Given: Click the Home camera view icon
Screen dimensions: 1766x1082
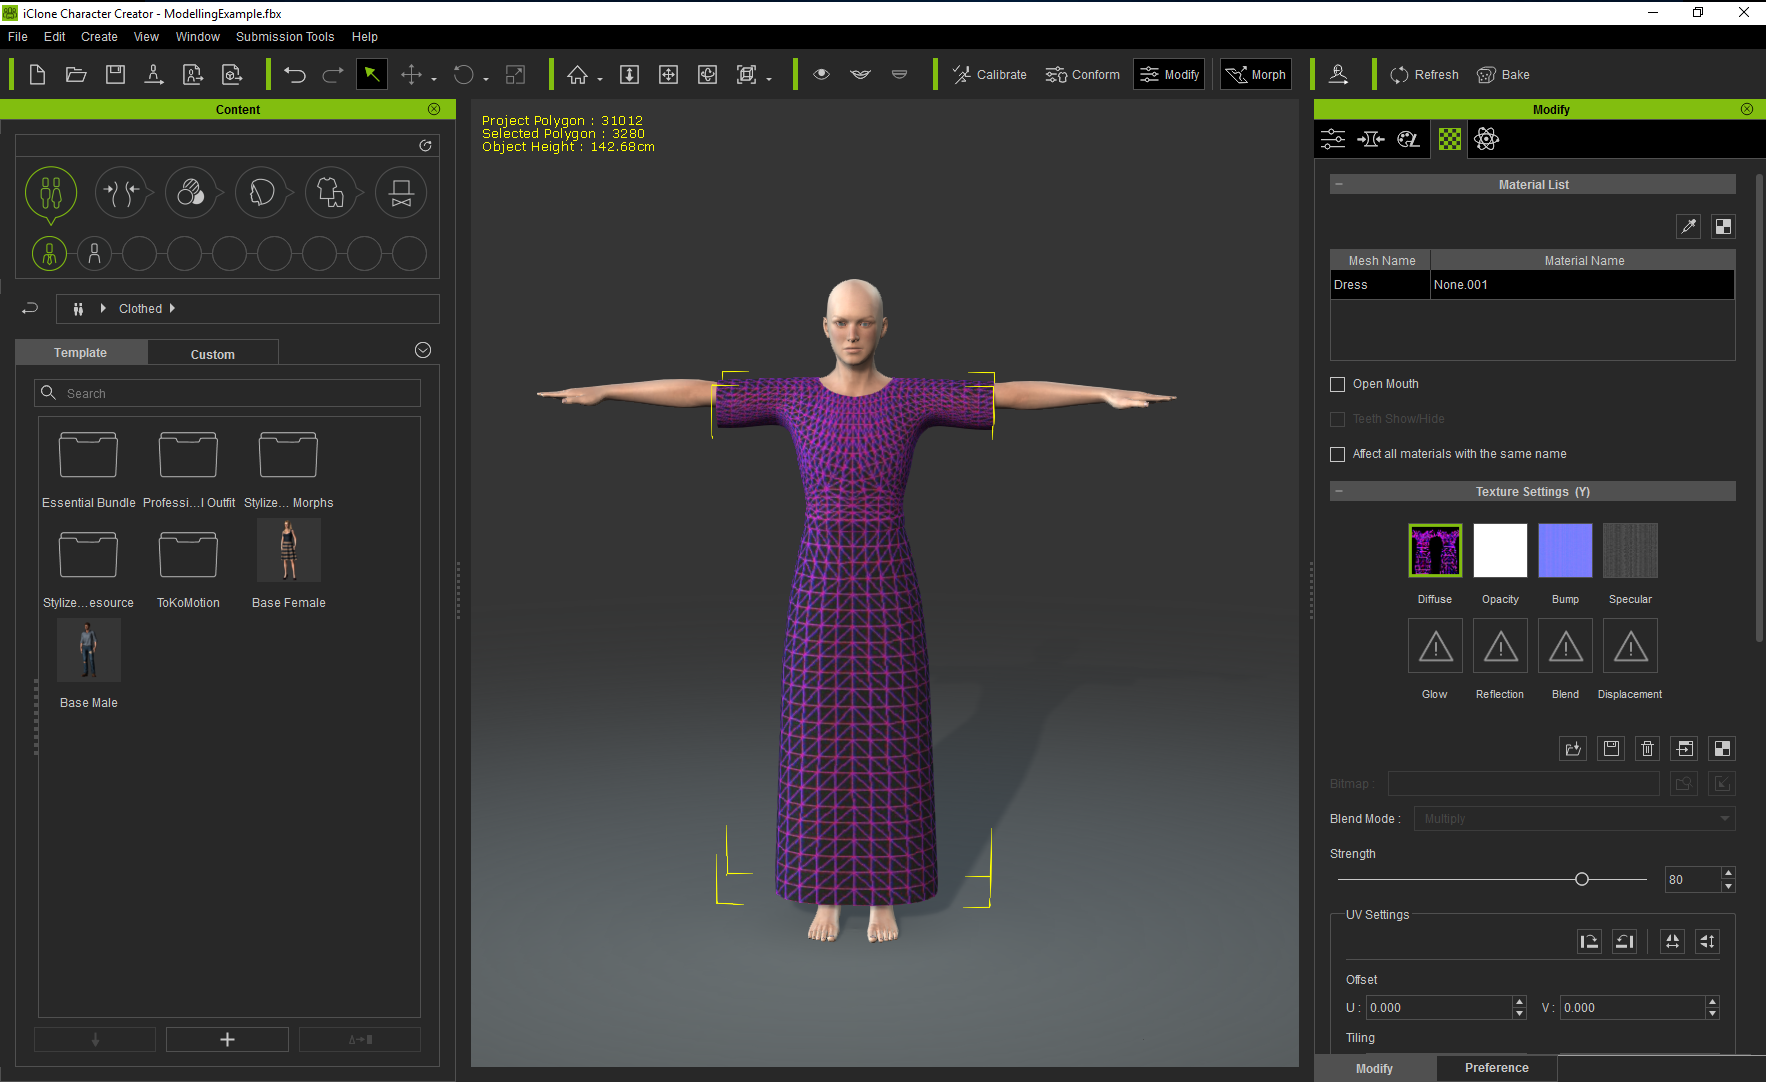Looking at the screenshot, I should point(577,74).
